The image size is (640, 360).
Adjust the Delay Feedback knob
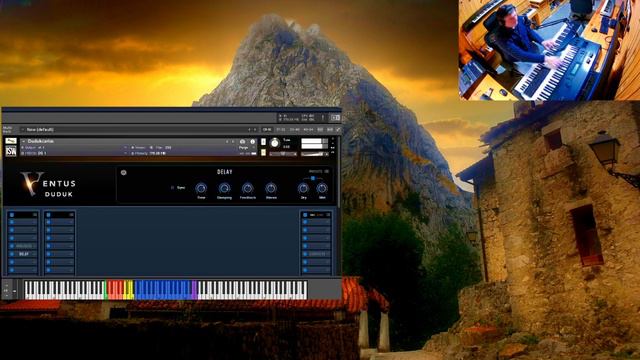[247, 188]
